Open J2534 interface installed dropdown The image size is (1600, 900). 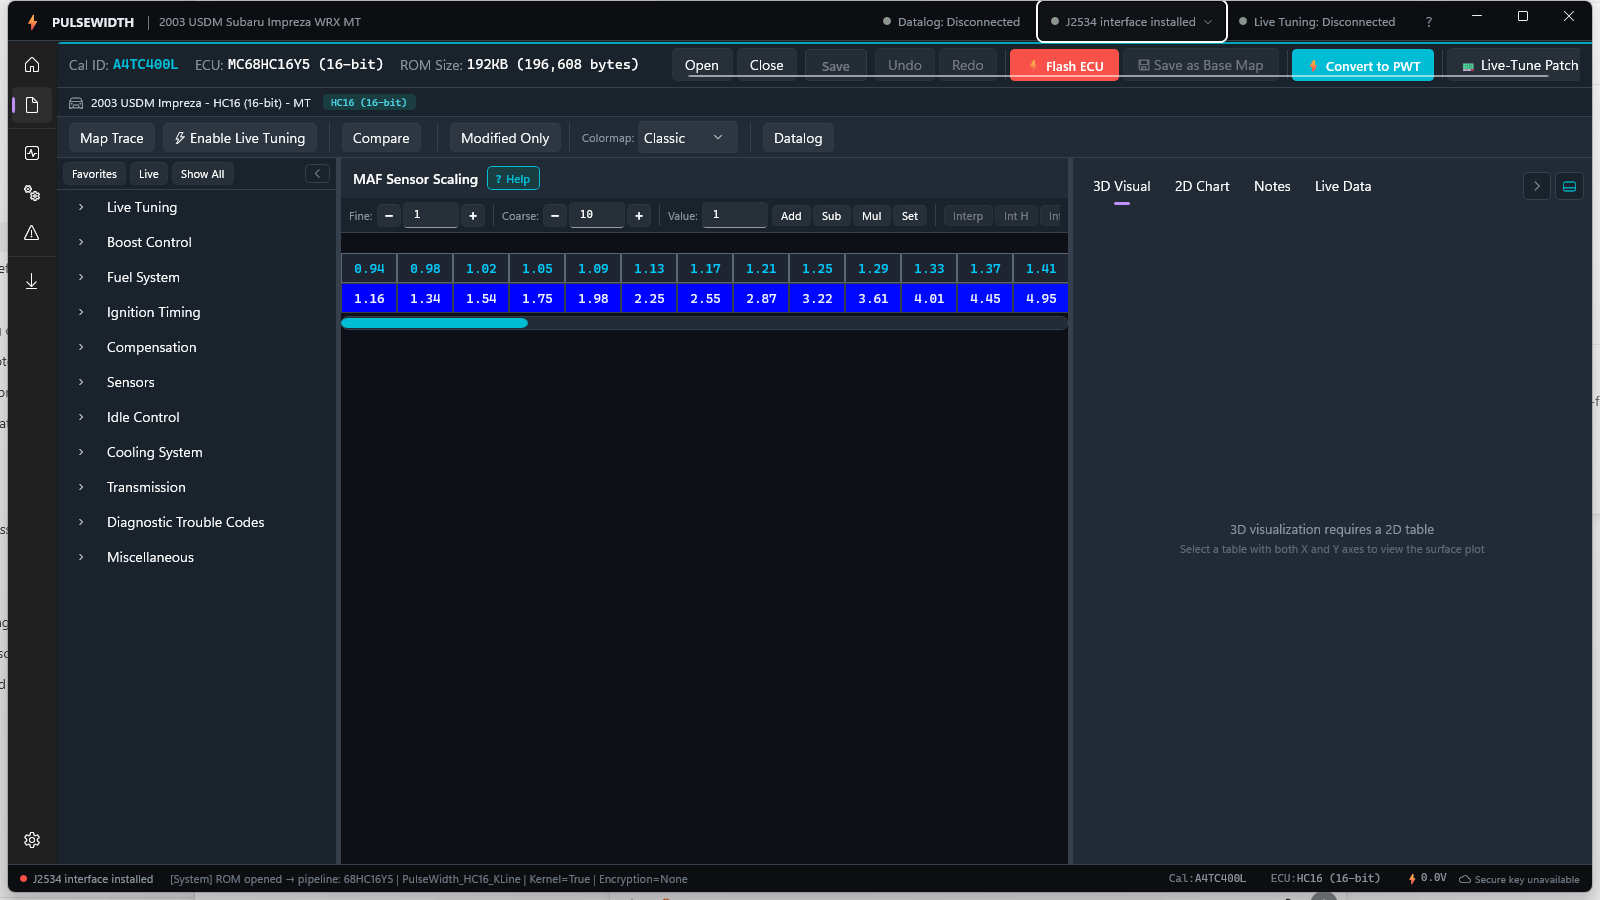click(1131, 22)
